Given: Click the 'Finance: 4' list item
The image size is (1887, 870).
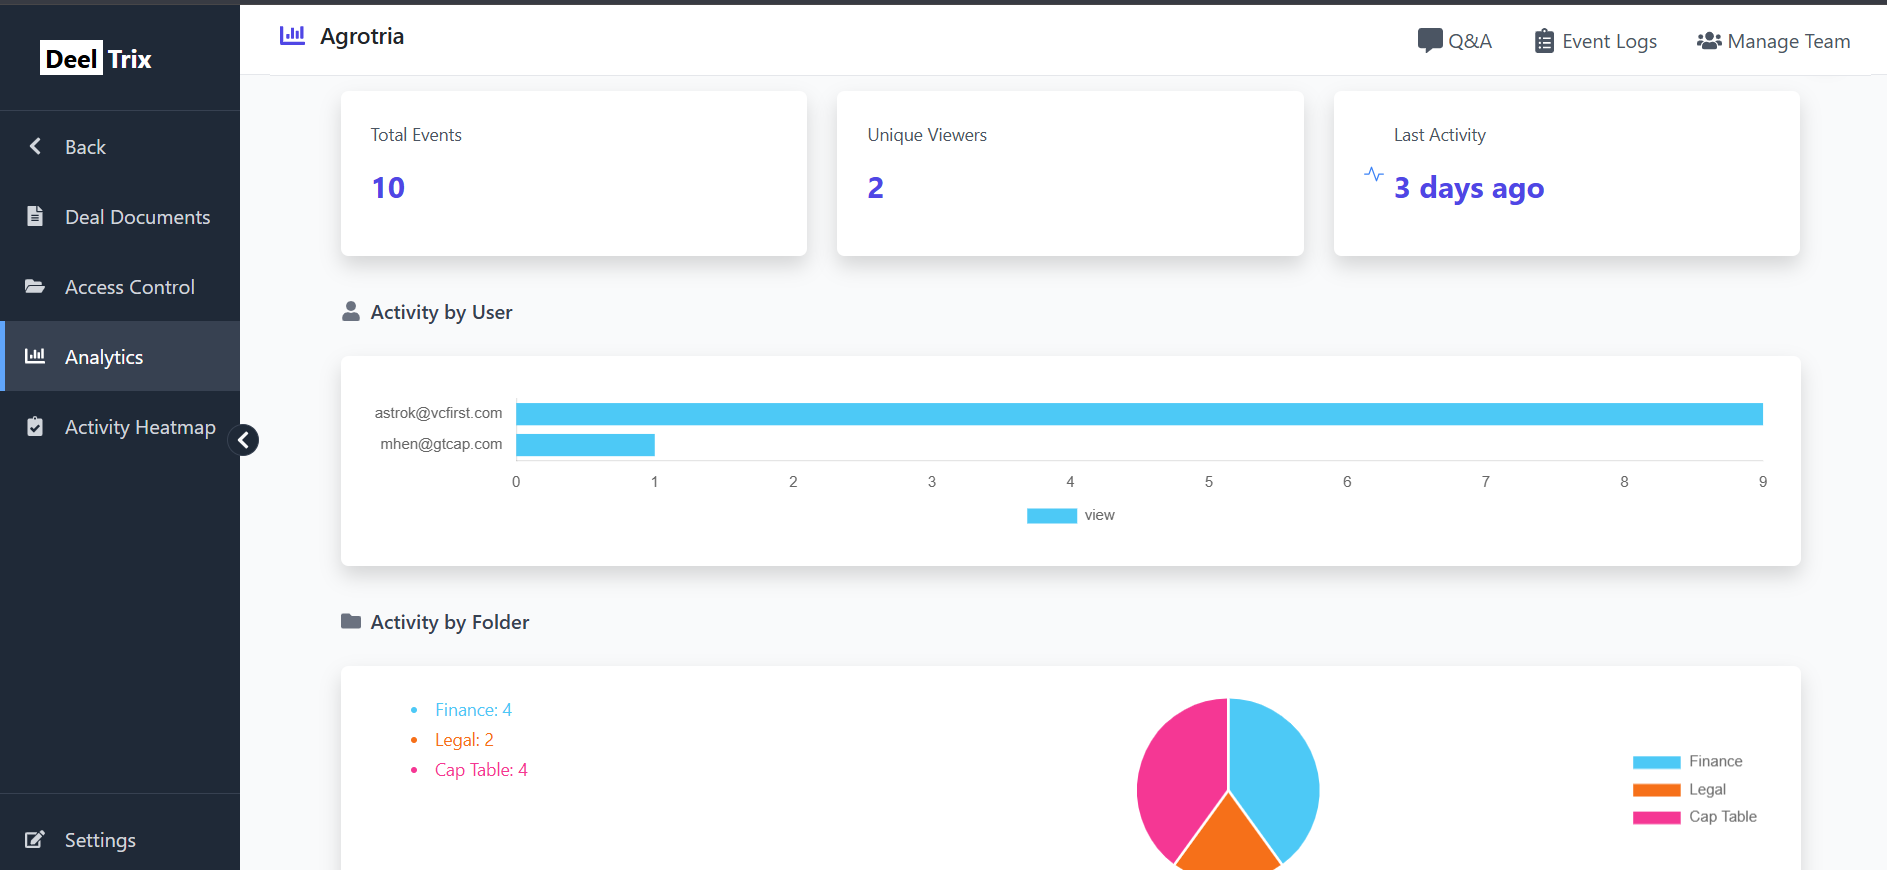Looking at the screenshot, I should 473,710.
